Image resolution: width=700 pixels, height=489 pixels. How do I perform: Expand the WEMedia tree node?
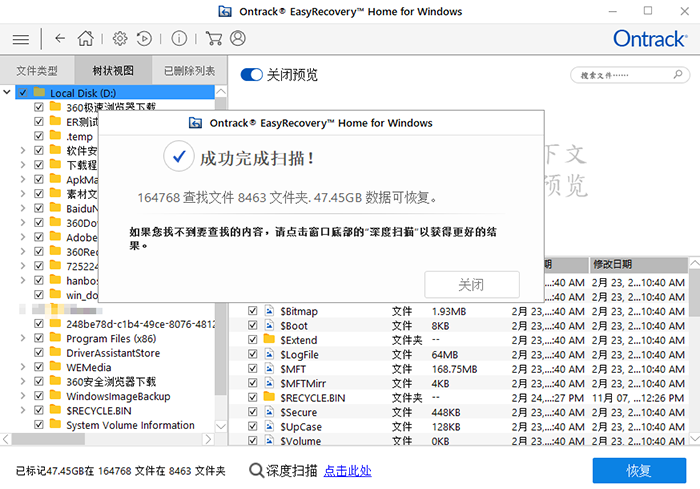(x=23, y=367)
